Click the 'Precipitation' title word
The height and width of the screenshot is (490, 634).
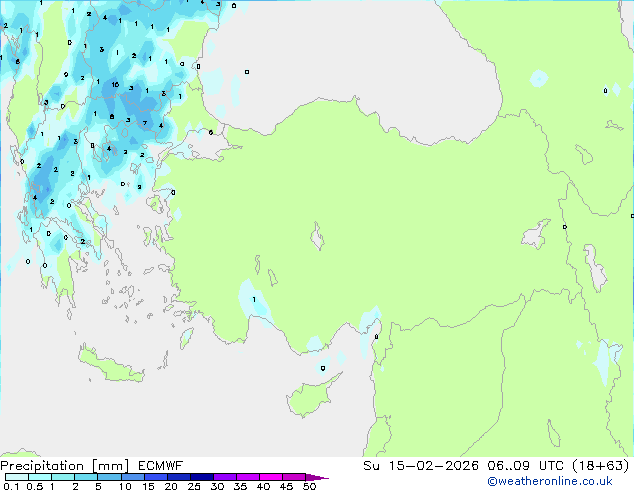click(42, 466)
